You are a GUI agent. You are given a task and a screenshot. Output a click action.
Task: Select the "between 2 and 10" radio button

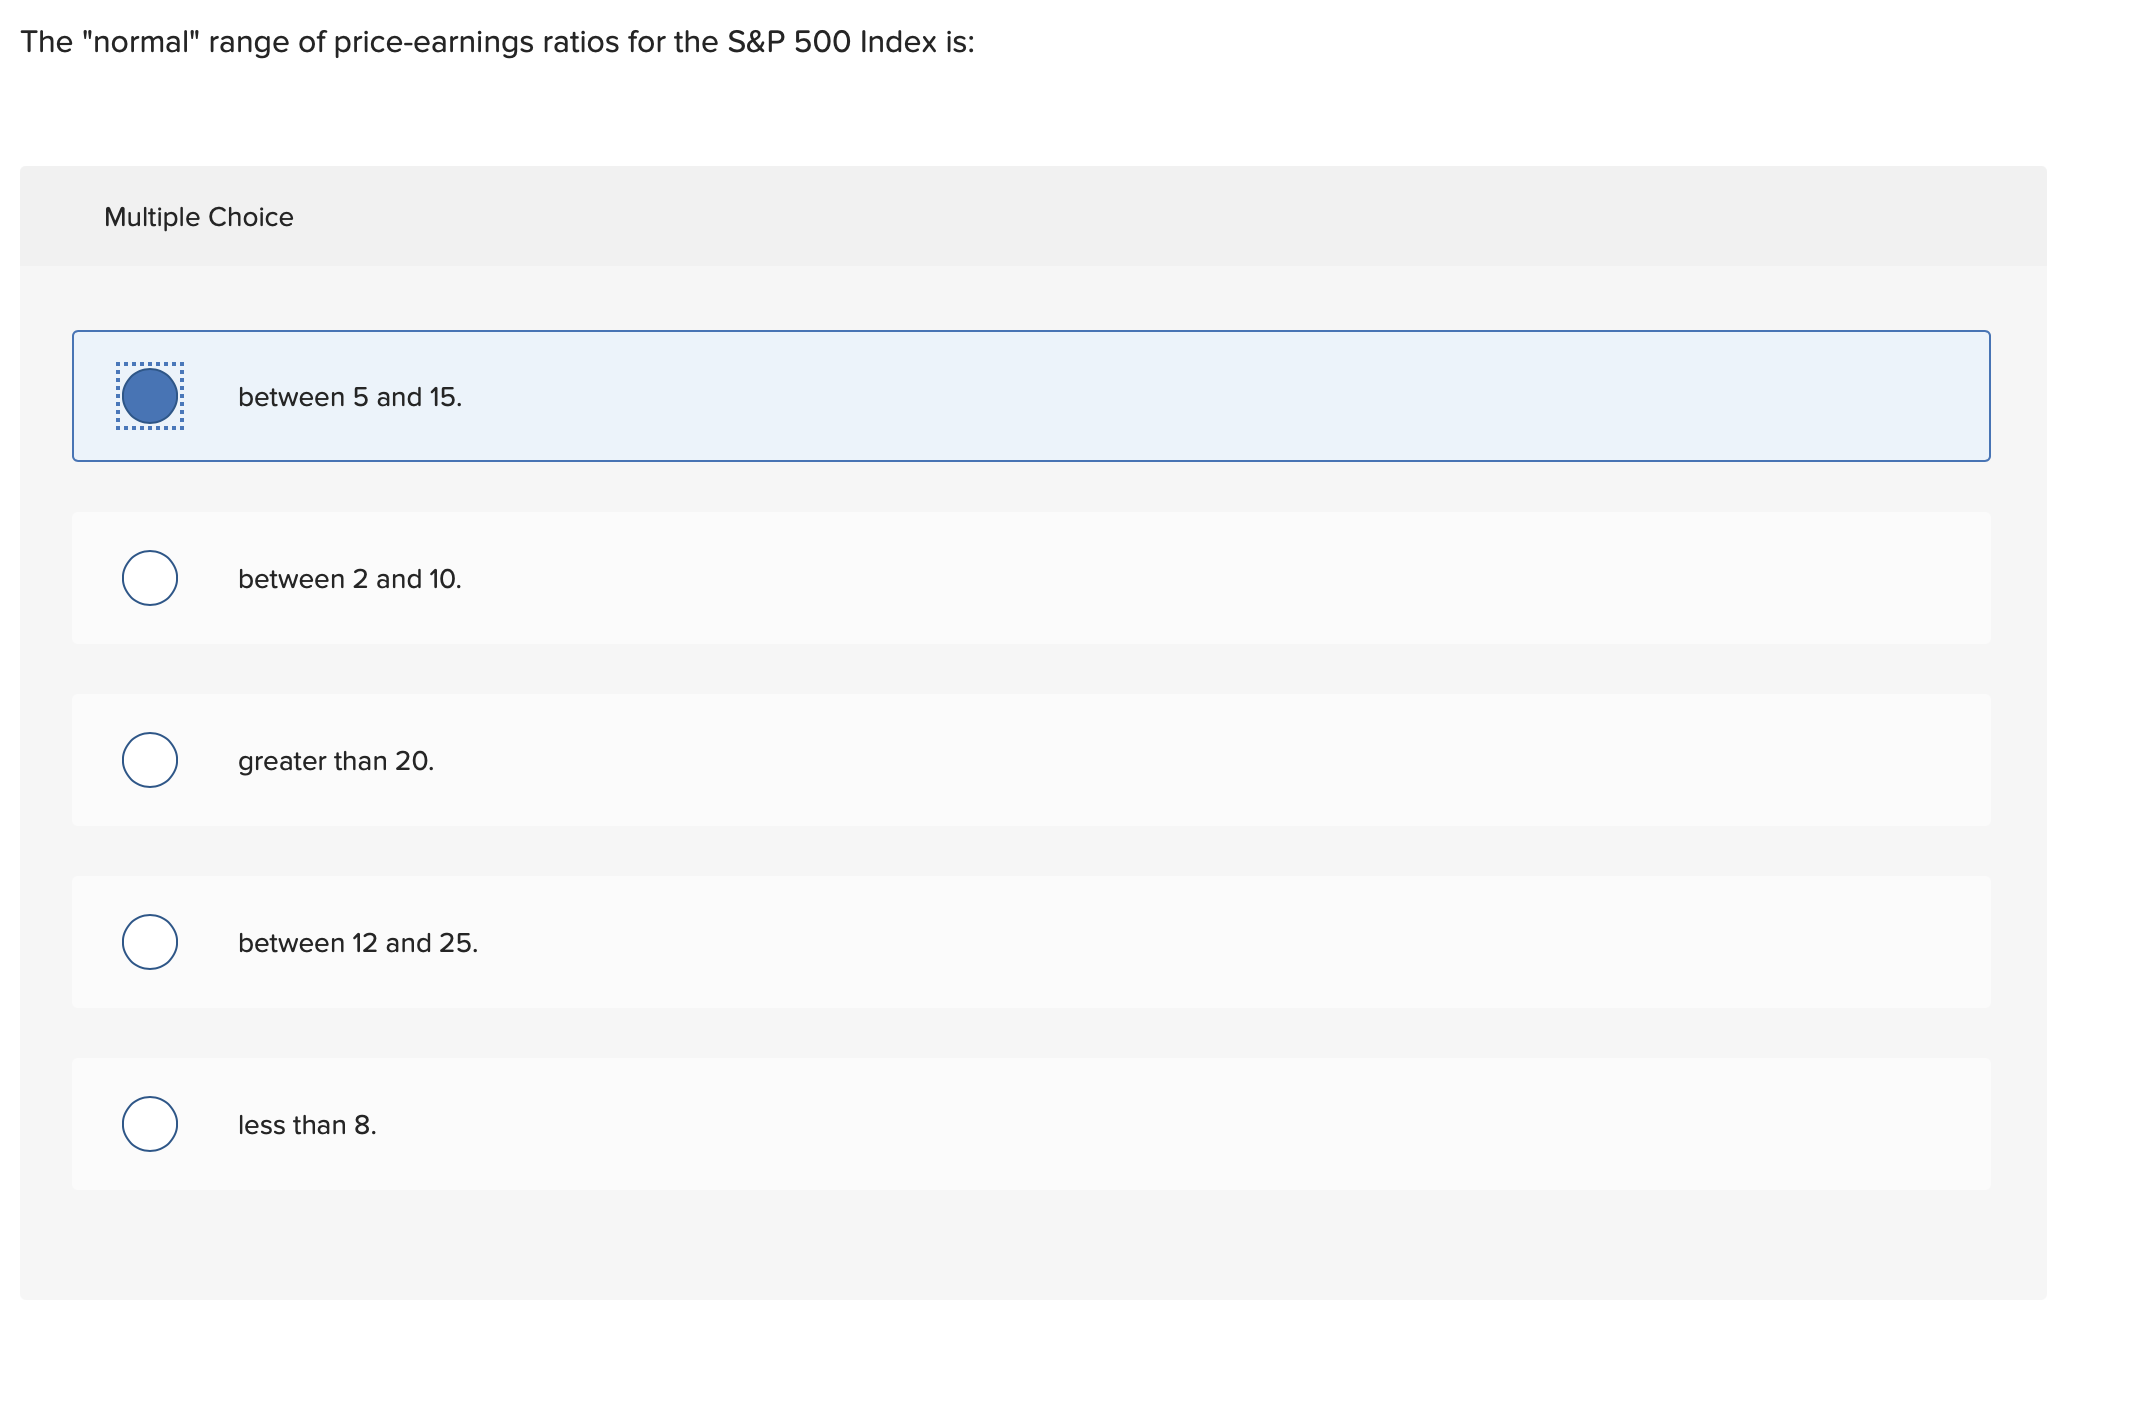tap(150, 578)
